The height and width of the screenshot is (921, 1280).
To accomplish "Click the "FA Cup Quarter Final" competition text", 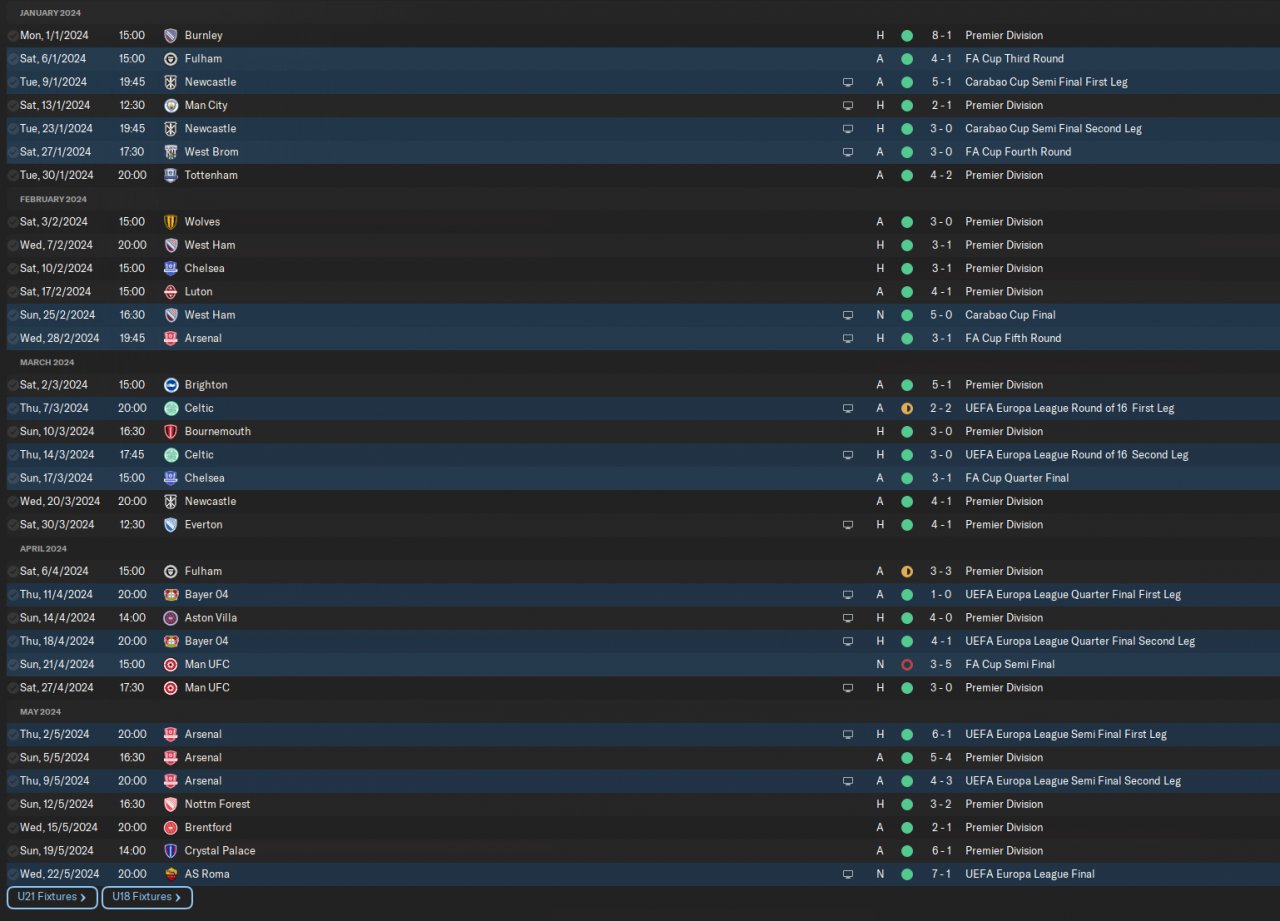I will 1017,478.
